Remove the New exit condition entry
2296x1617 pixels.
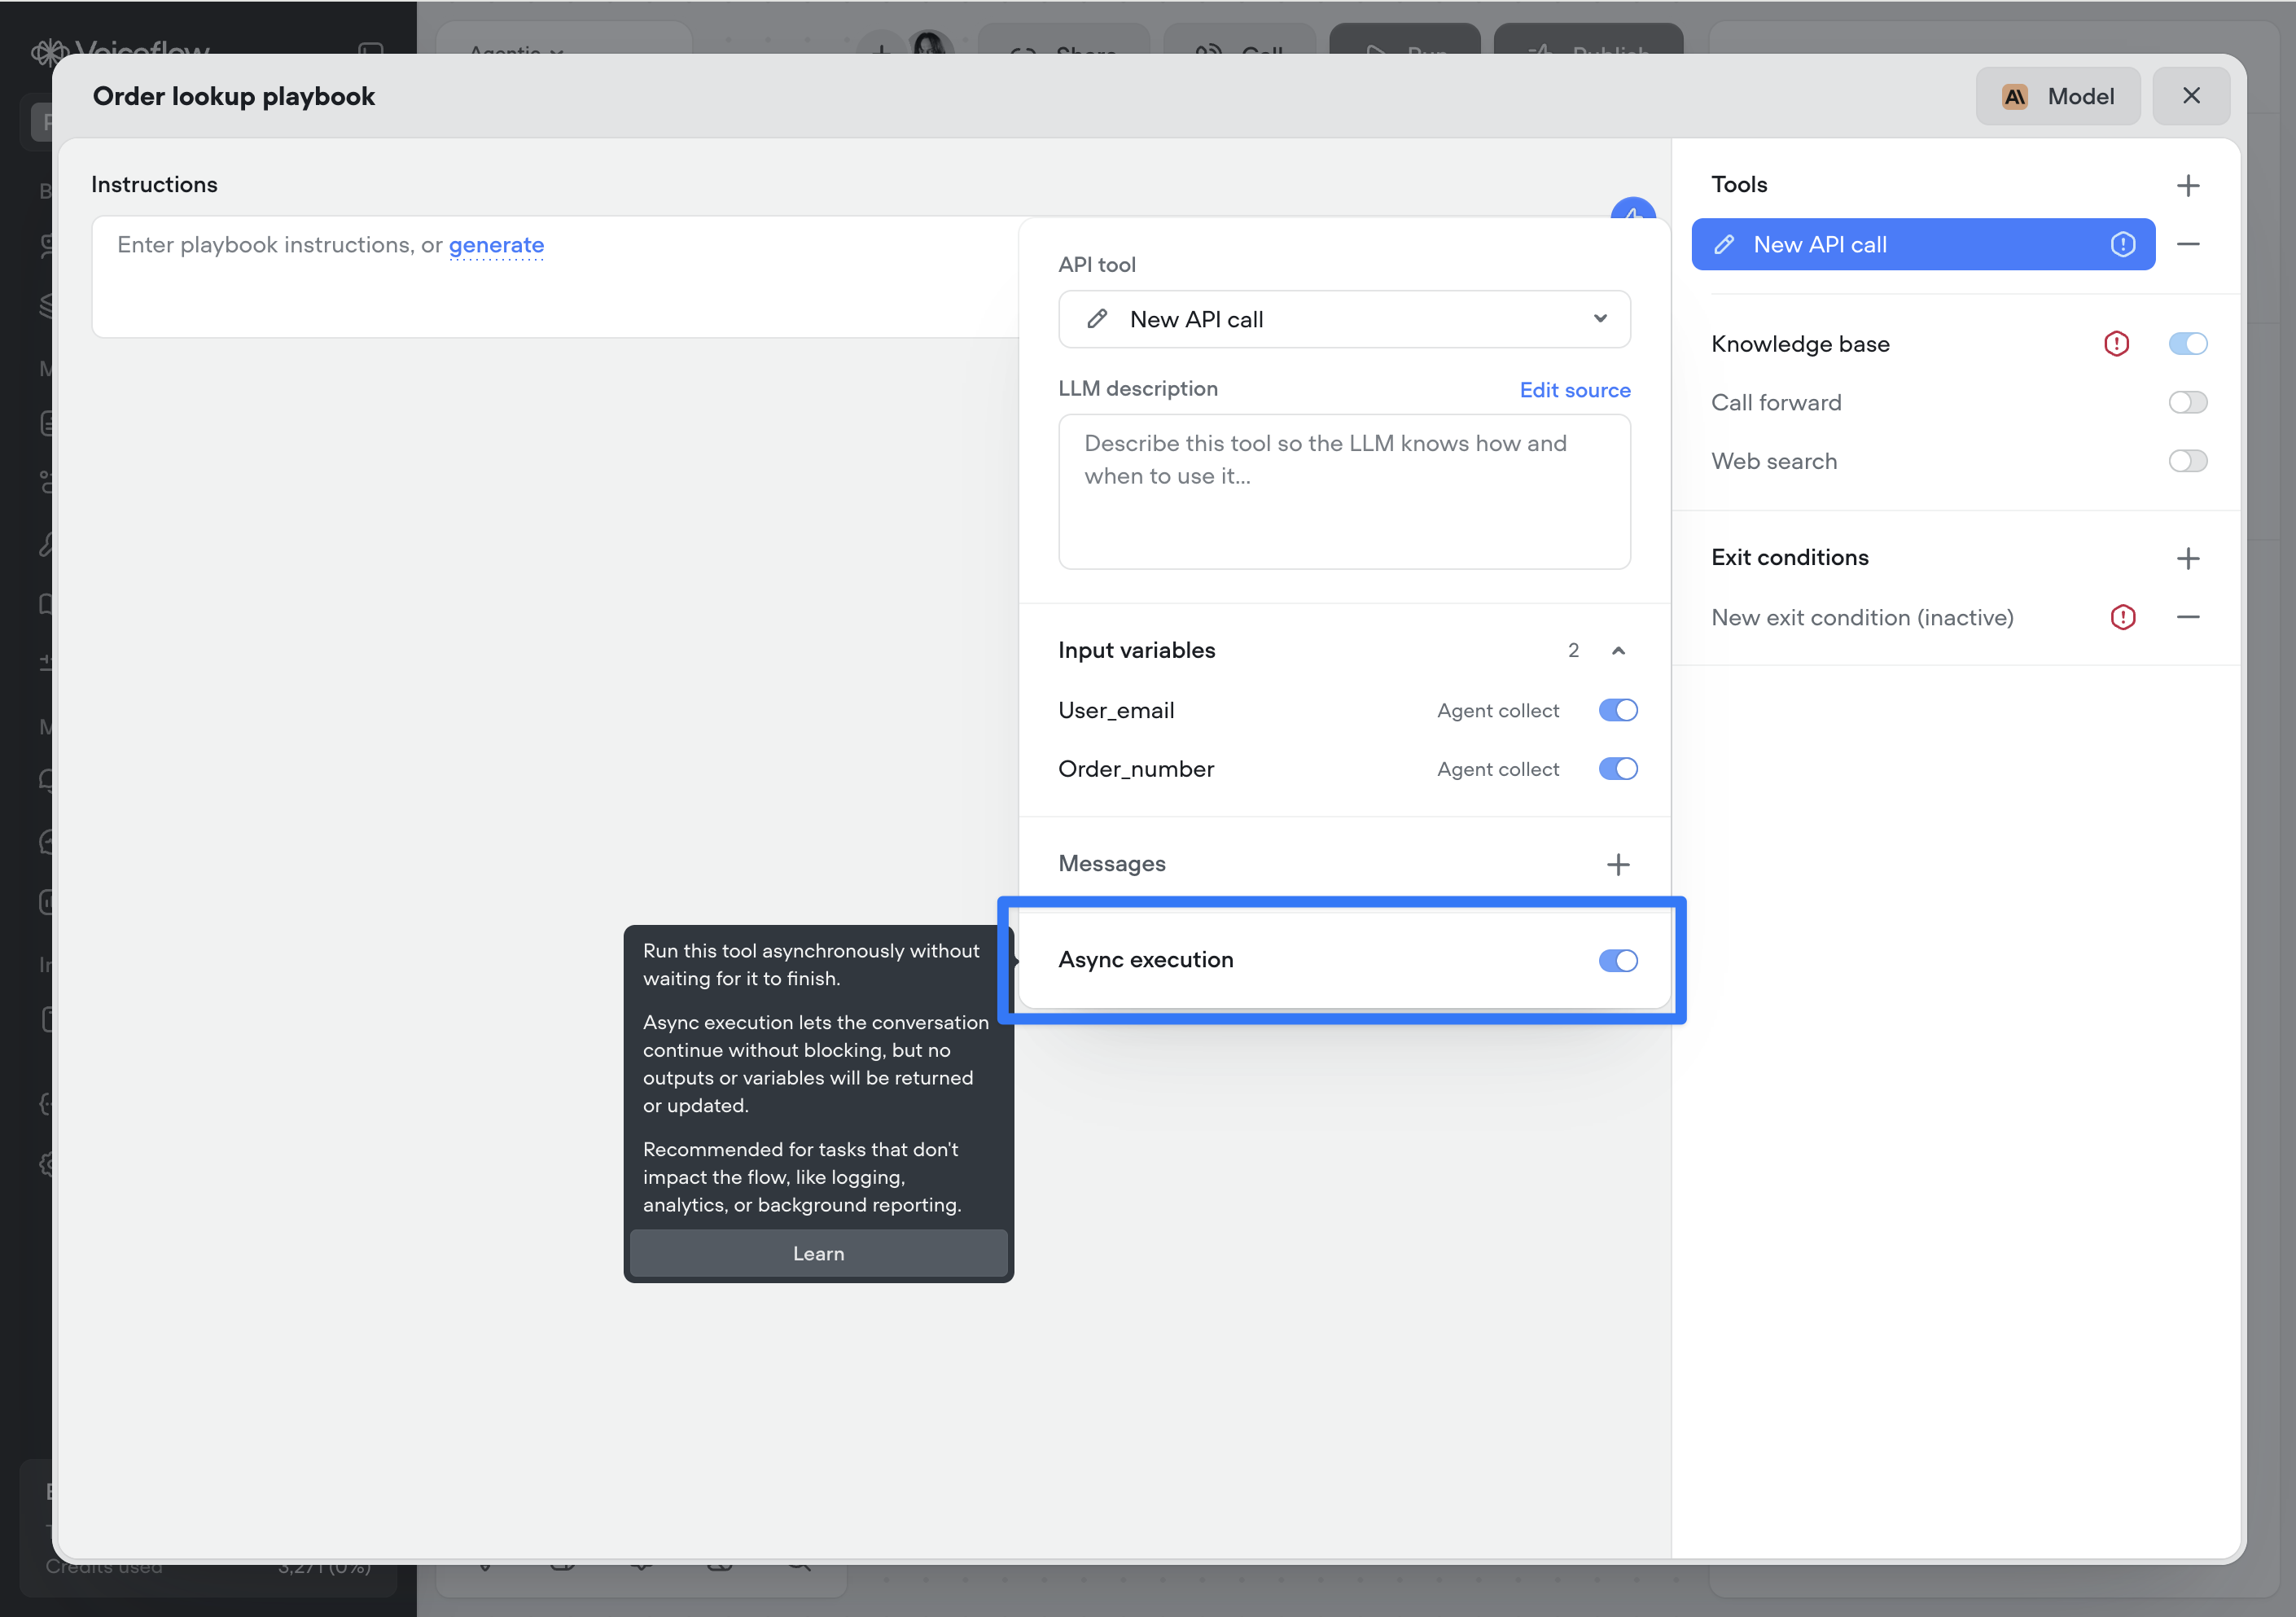pos(2187,617)
